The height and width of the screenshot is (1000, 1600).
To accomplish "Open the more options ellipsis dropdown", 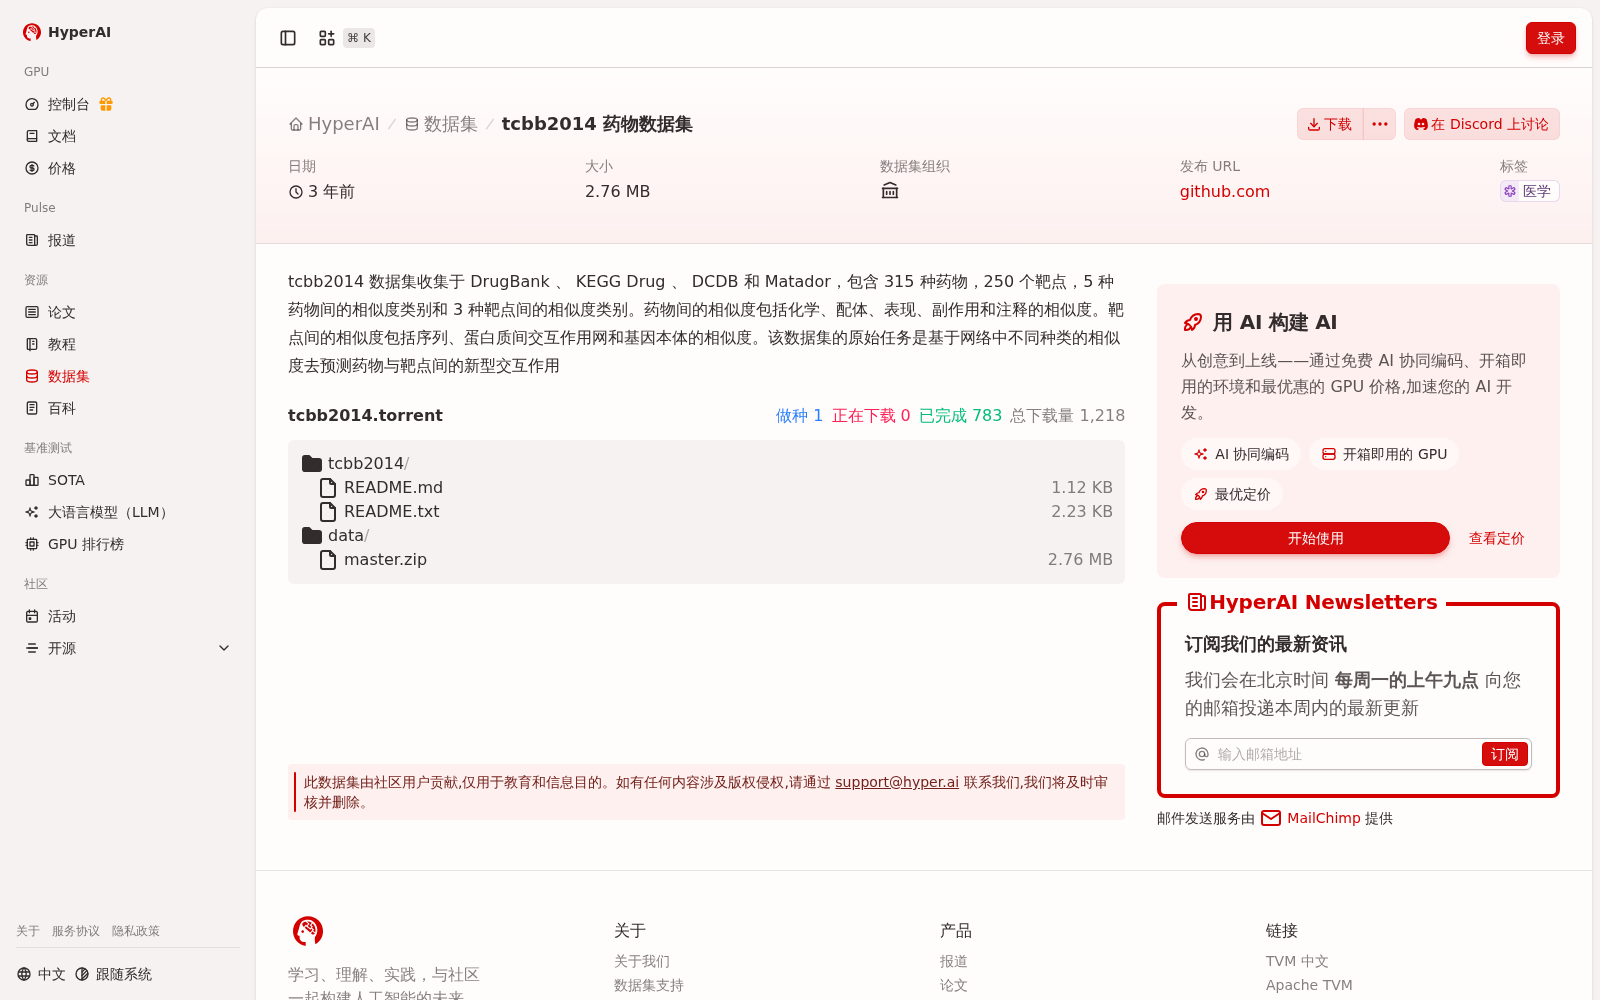I will click(1380, 124).
